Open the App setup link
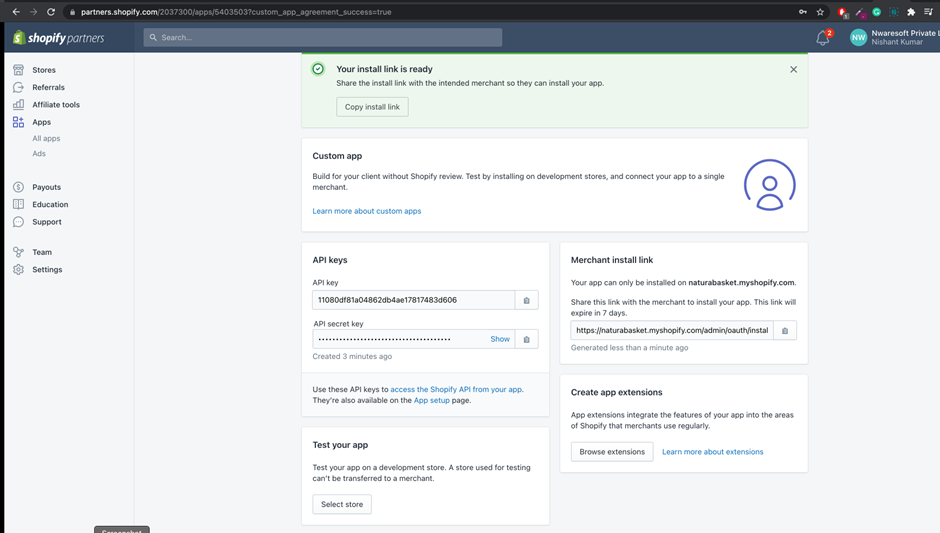The width and height of the screenshot is (940, 533). [x=432, y=400]
